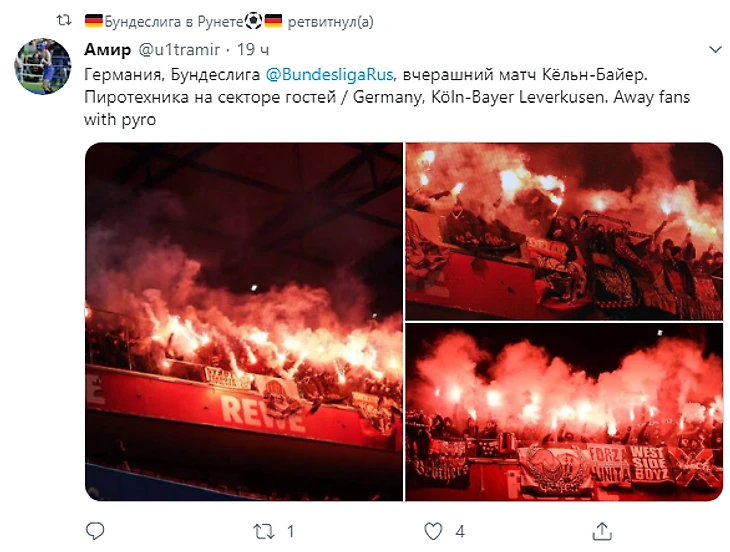
Task: Open the large photo showing the REWE banner
Action: point(244,322)
